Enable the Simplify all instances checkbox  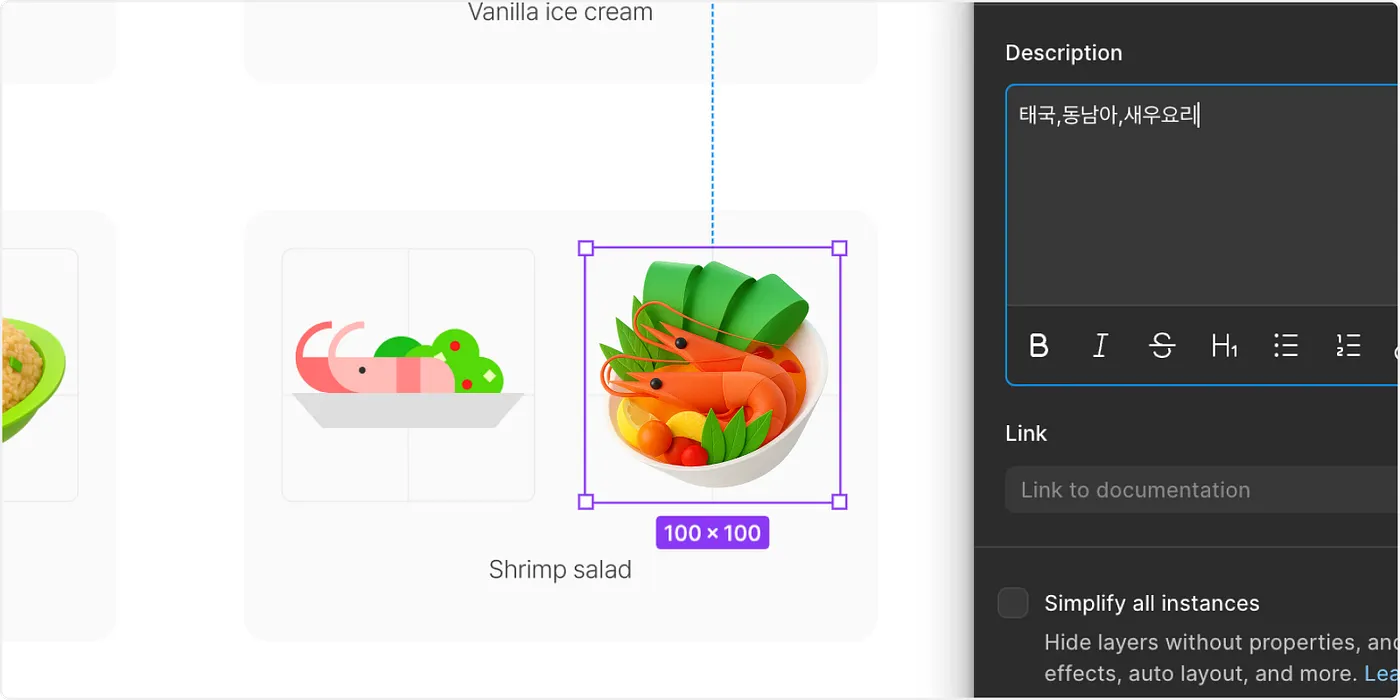(1013, 603)
